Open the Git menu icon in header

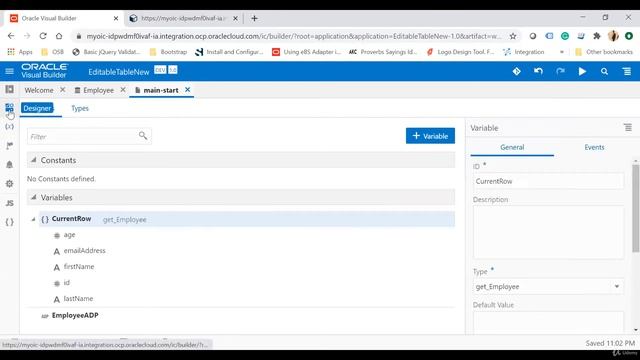(x=516, y=71)
